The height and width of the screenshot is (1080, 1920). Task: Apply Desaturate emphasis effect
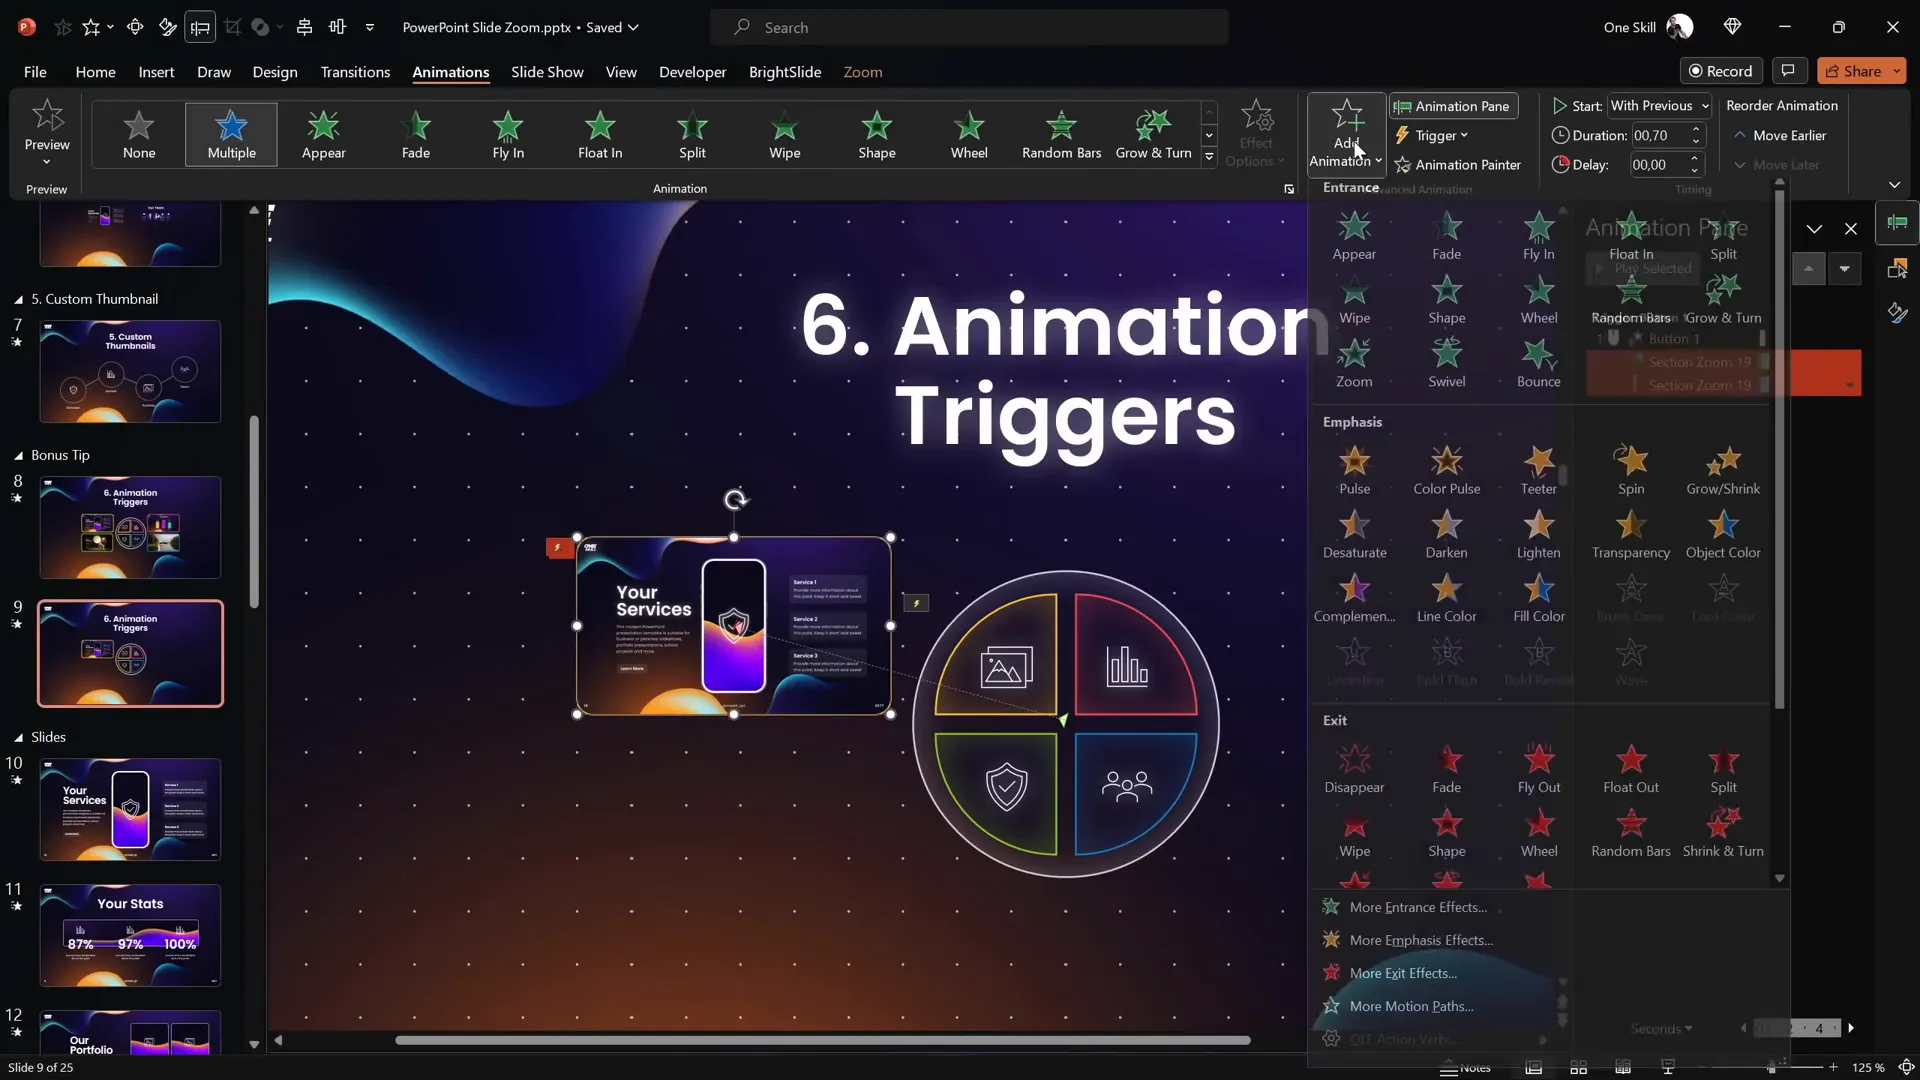[x=1354, y=534]
